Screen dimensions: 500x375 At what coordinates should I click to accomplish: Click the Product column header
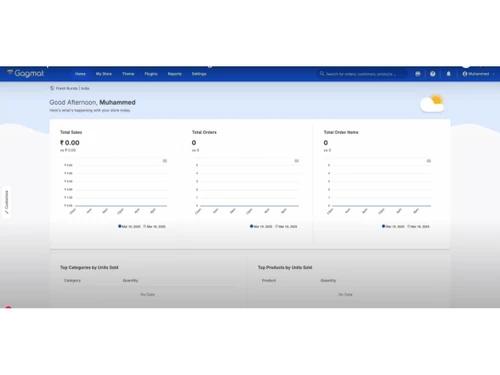(x=269, y=280)
